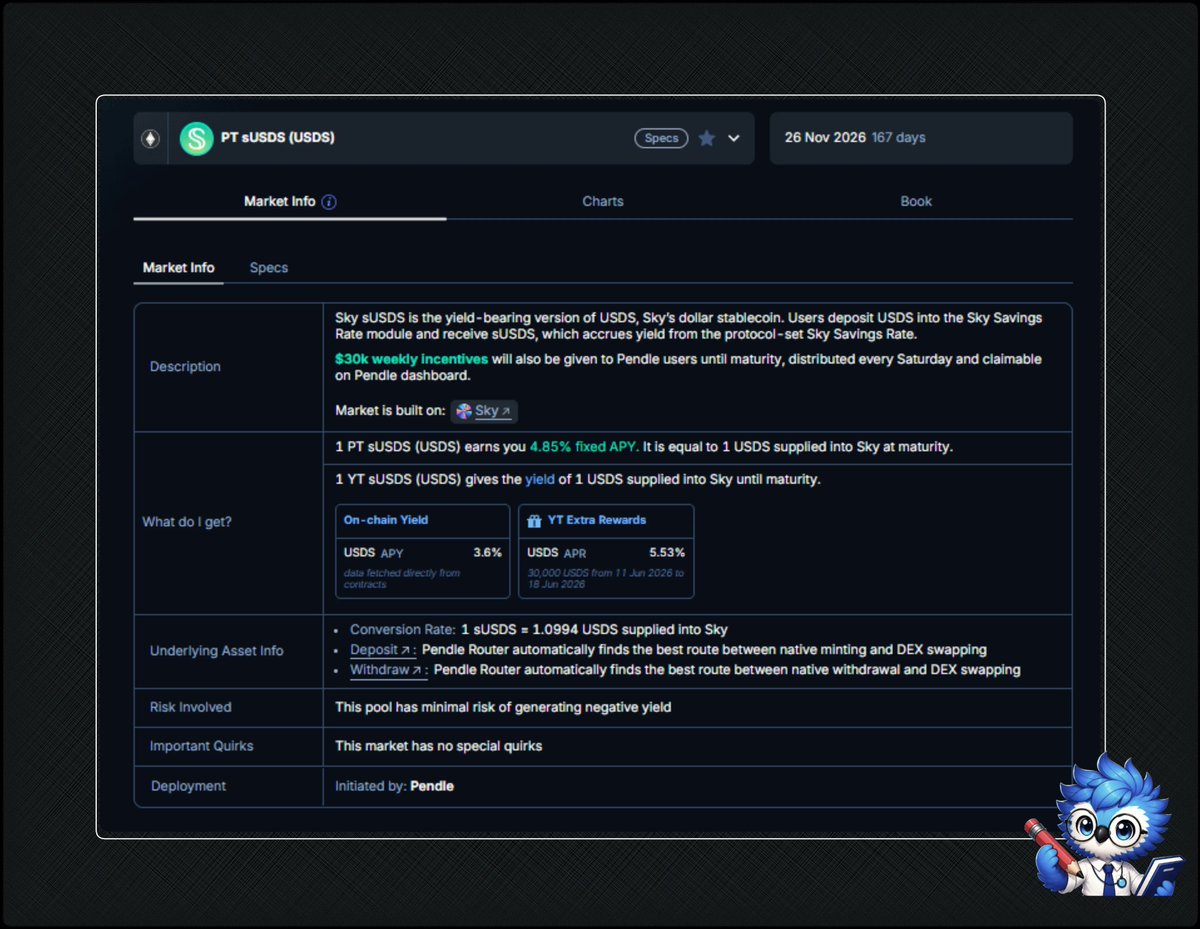Switch to the Book tab
This screenshot has height=929, width=1200.
pyautogui.click(x=916, y=201)
